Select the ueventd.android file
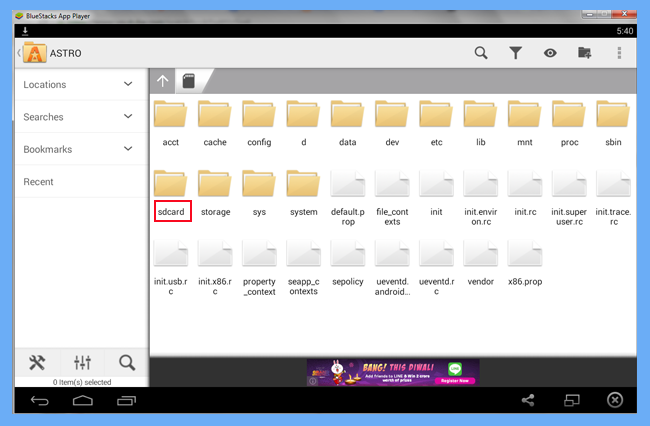650x426 pixels. point(392,268)
